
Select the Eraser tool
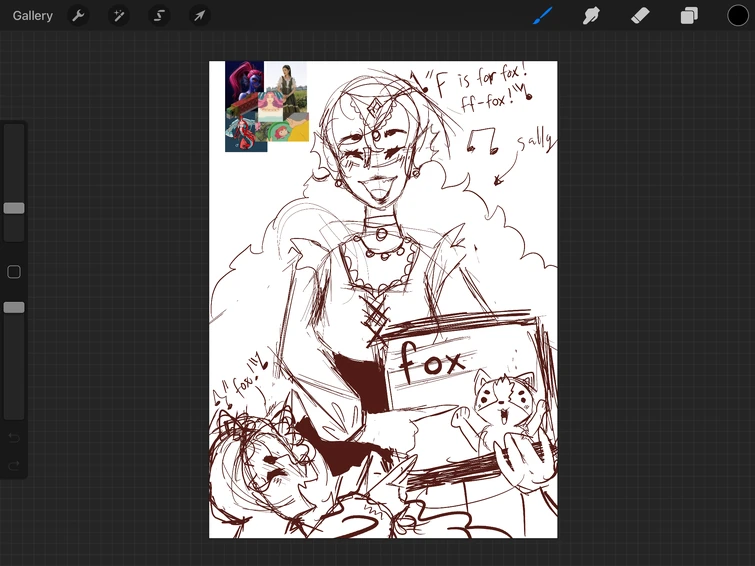640,16
